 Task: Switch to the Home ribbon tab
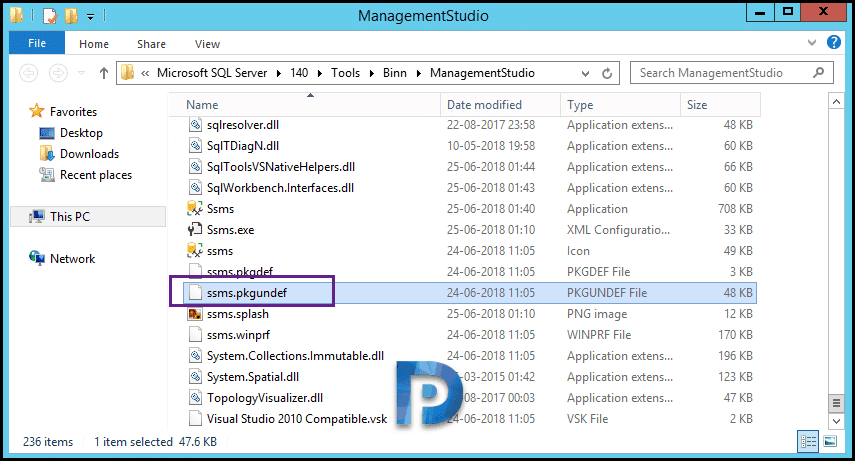94,44
